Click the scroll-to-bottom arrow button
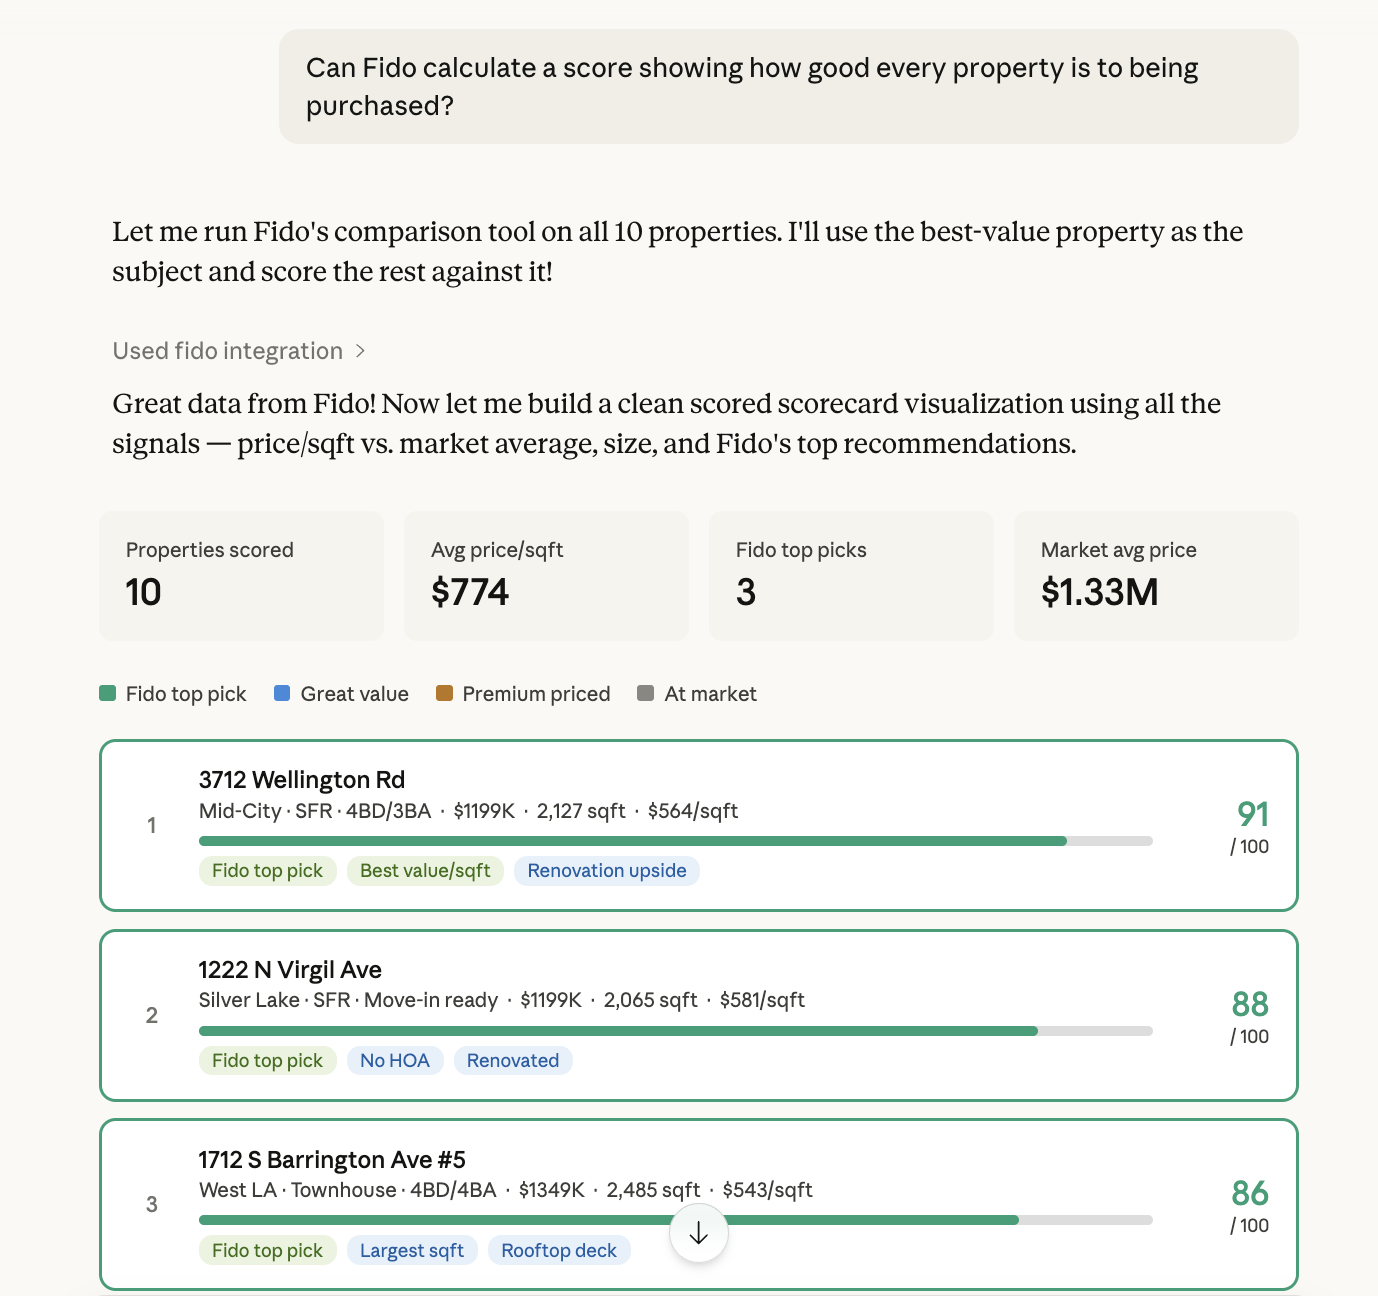Screen dimensions: 1378x1296 (x=698, y=1233)
